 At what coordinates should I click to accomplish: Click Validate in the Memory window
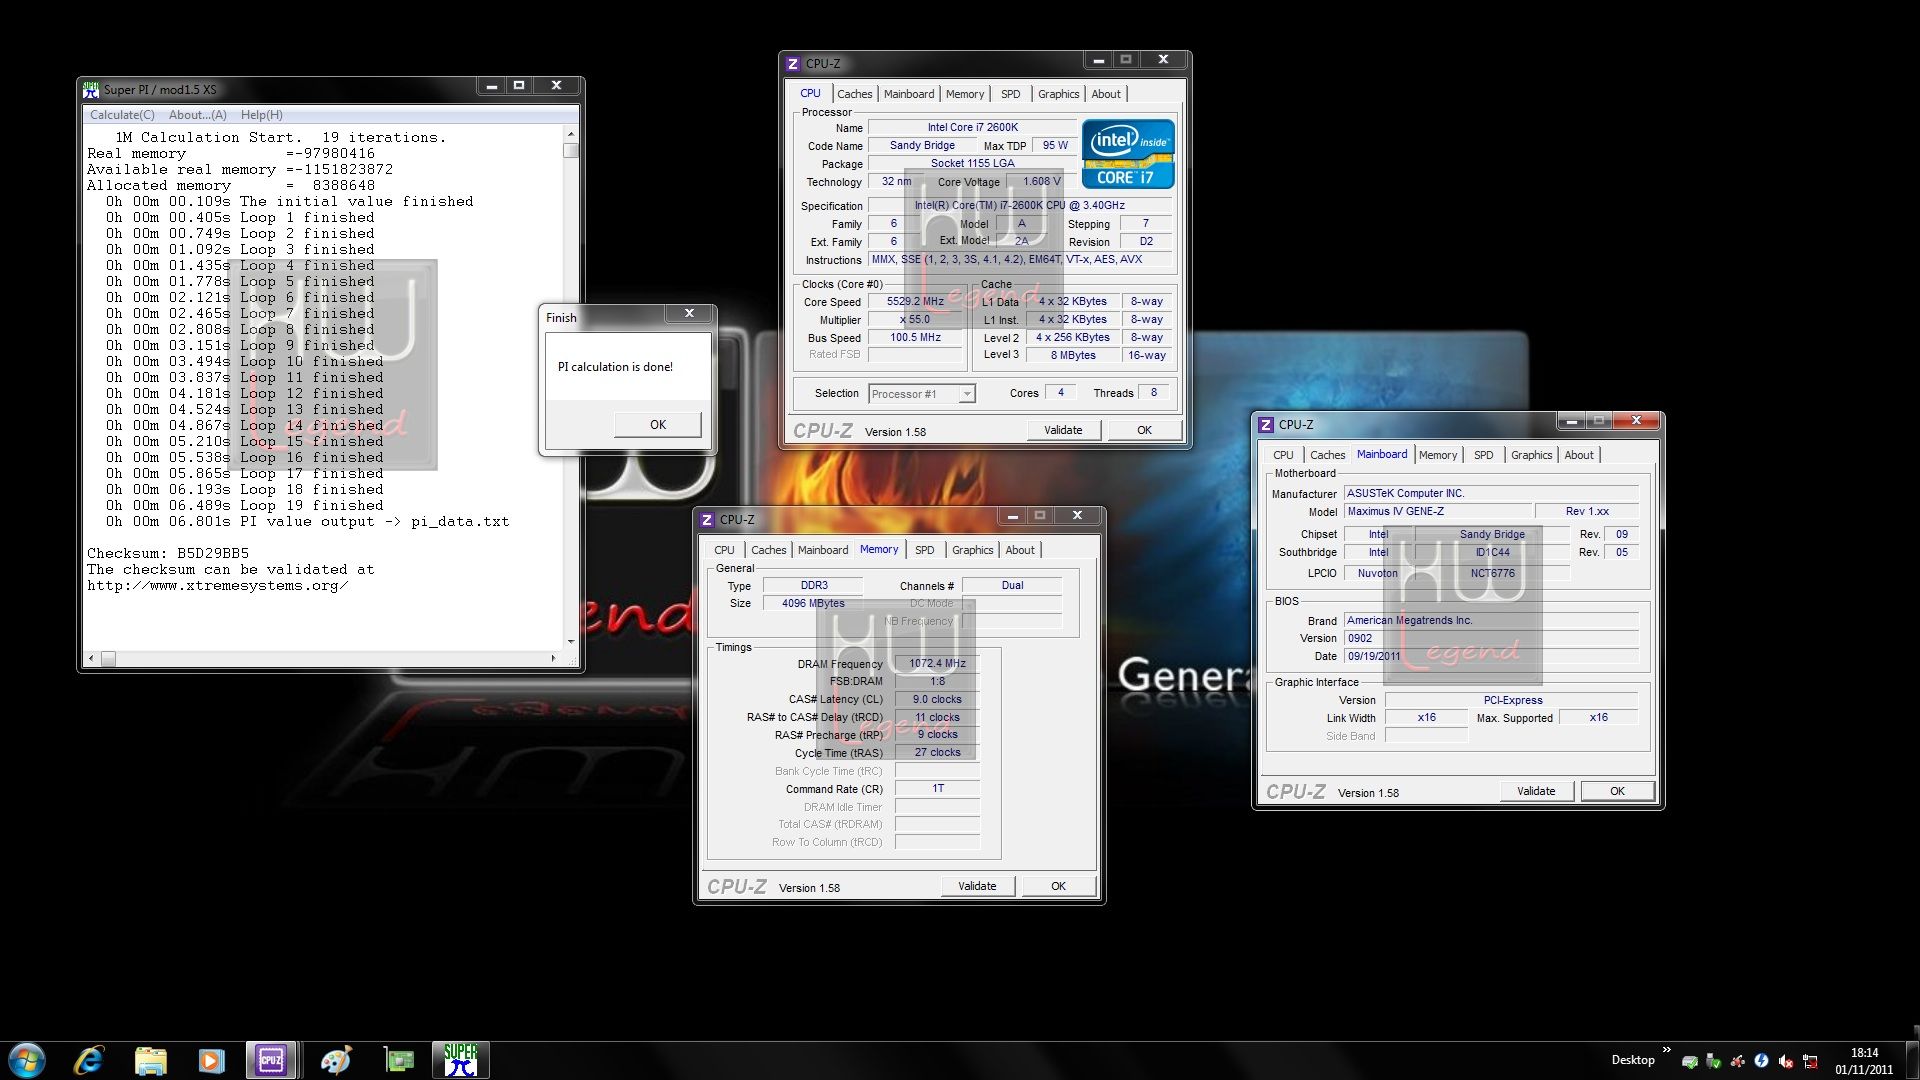tap(977, 886)
